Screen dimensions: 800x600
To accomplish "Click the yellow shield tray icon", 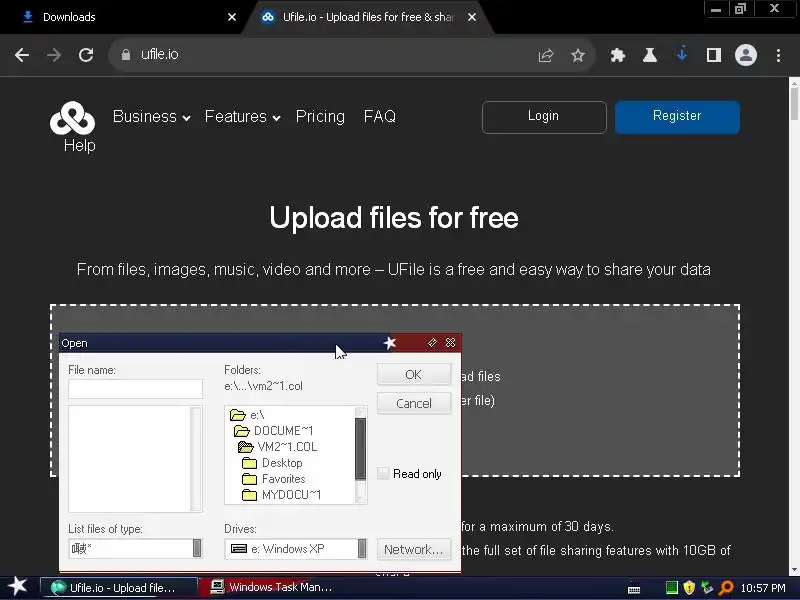I will 689,588.
